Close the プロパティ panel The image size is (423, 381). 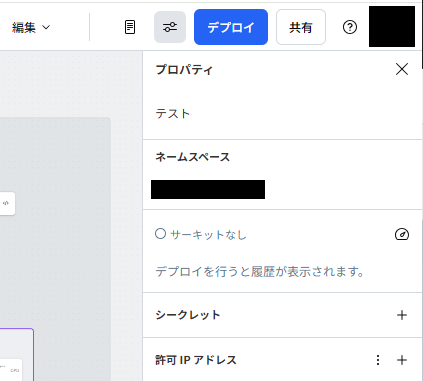[x=402, y=69]
